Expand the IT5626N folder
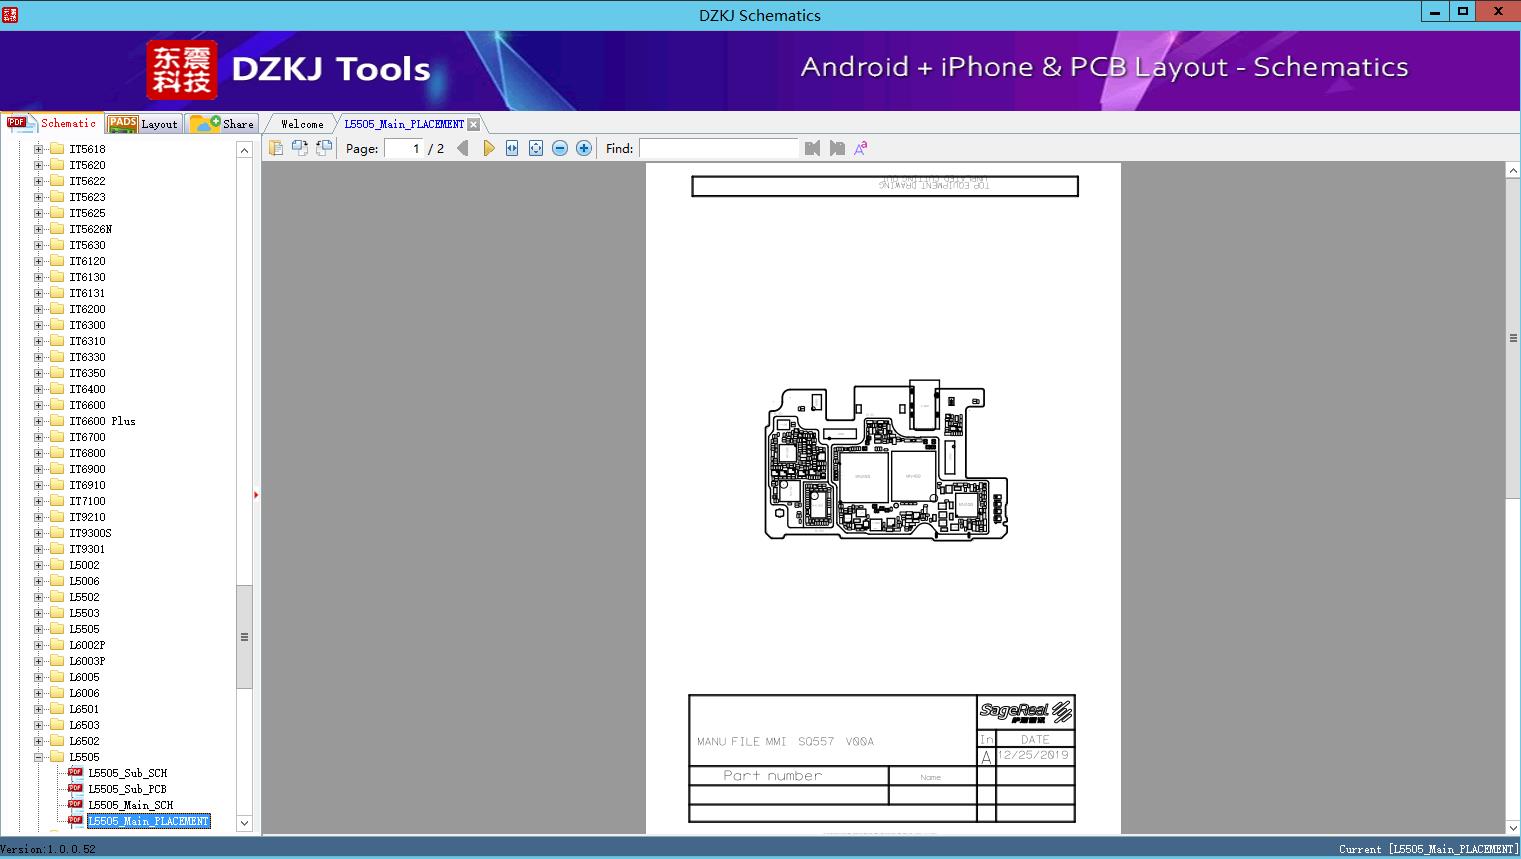The height and width of the screenshot is (859, 1521). click(38, 229)
